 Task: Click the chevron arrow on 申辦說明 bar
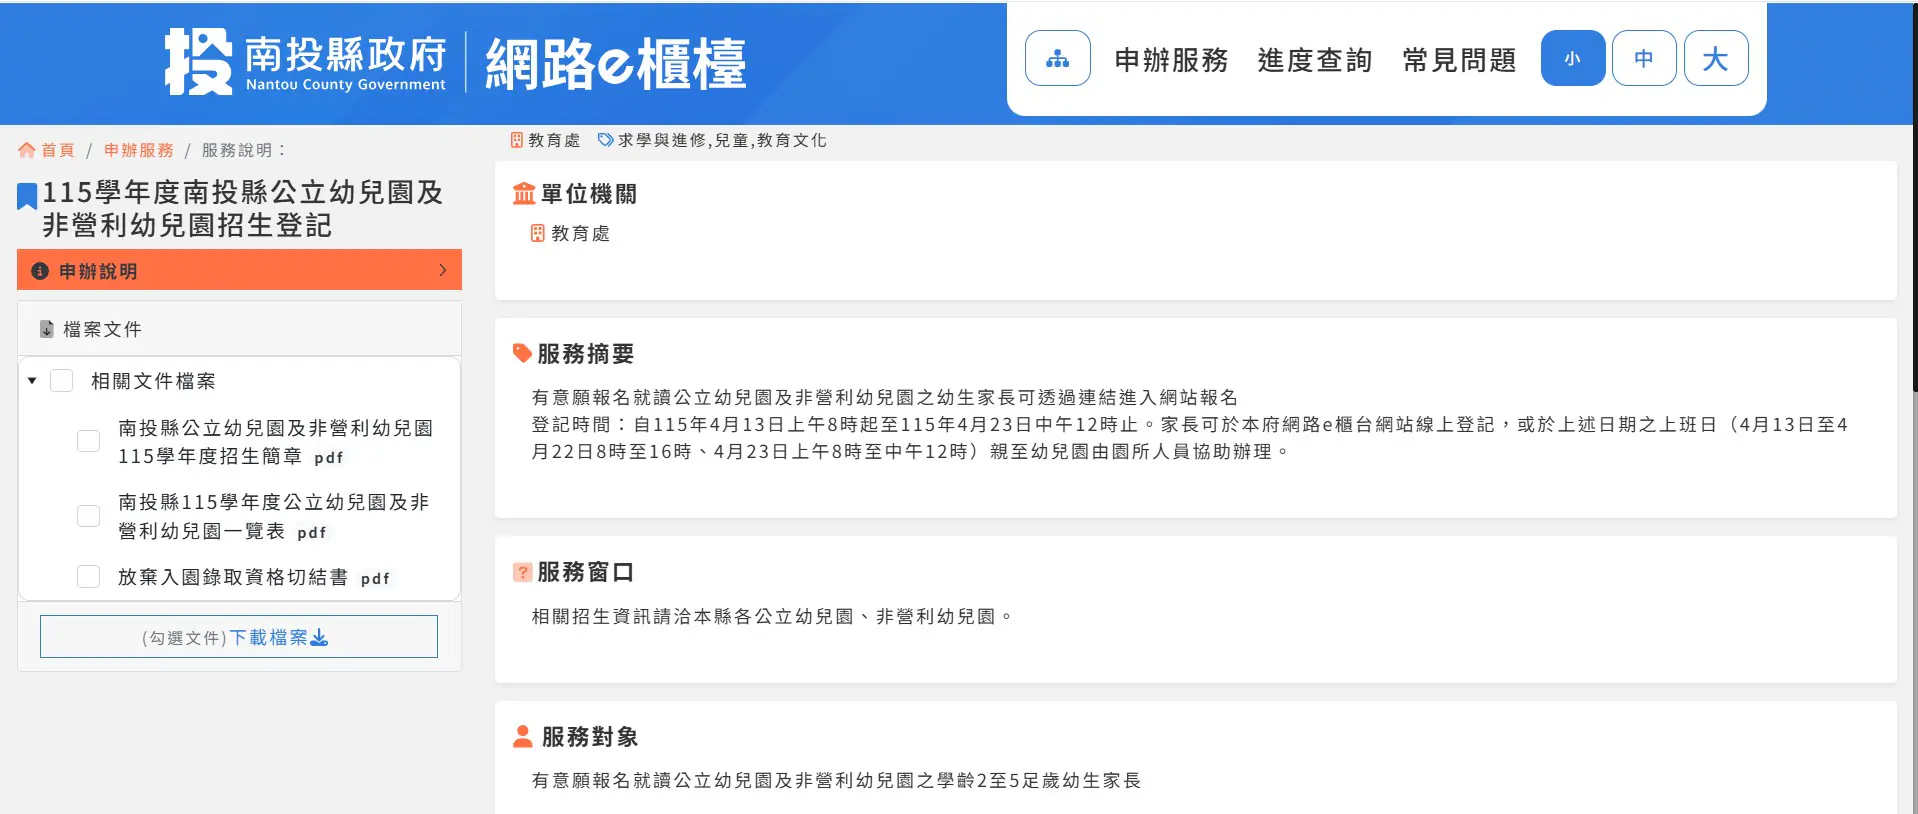[x=443, y=270]
